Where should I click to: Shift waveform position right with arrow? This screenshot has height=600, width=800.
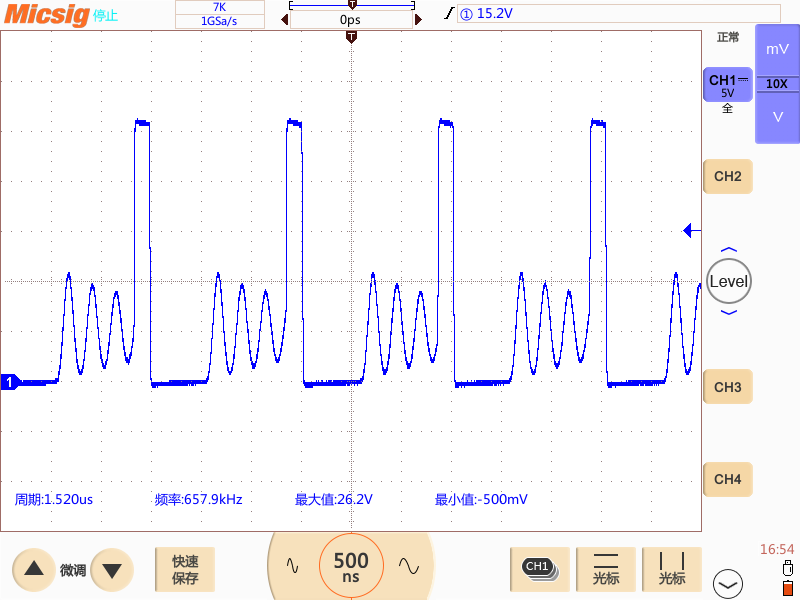click(x=418, y=20)
